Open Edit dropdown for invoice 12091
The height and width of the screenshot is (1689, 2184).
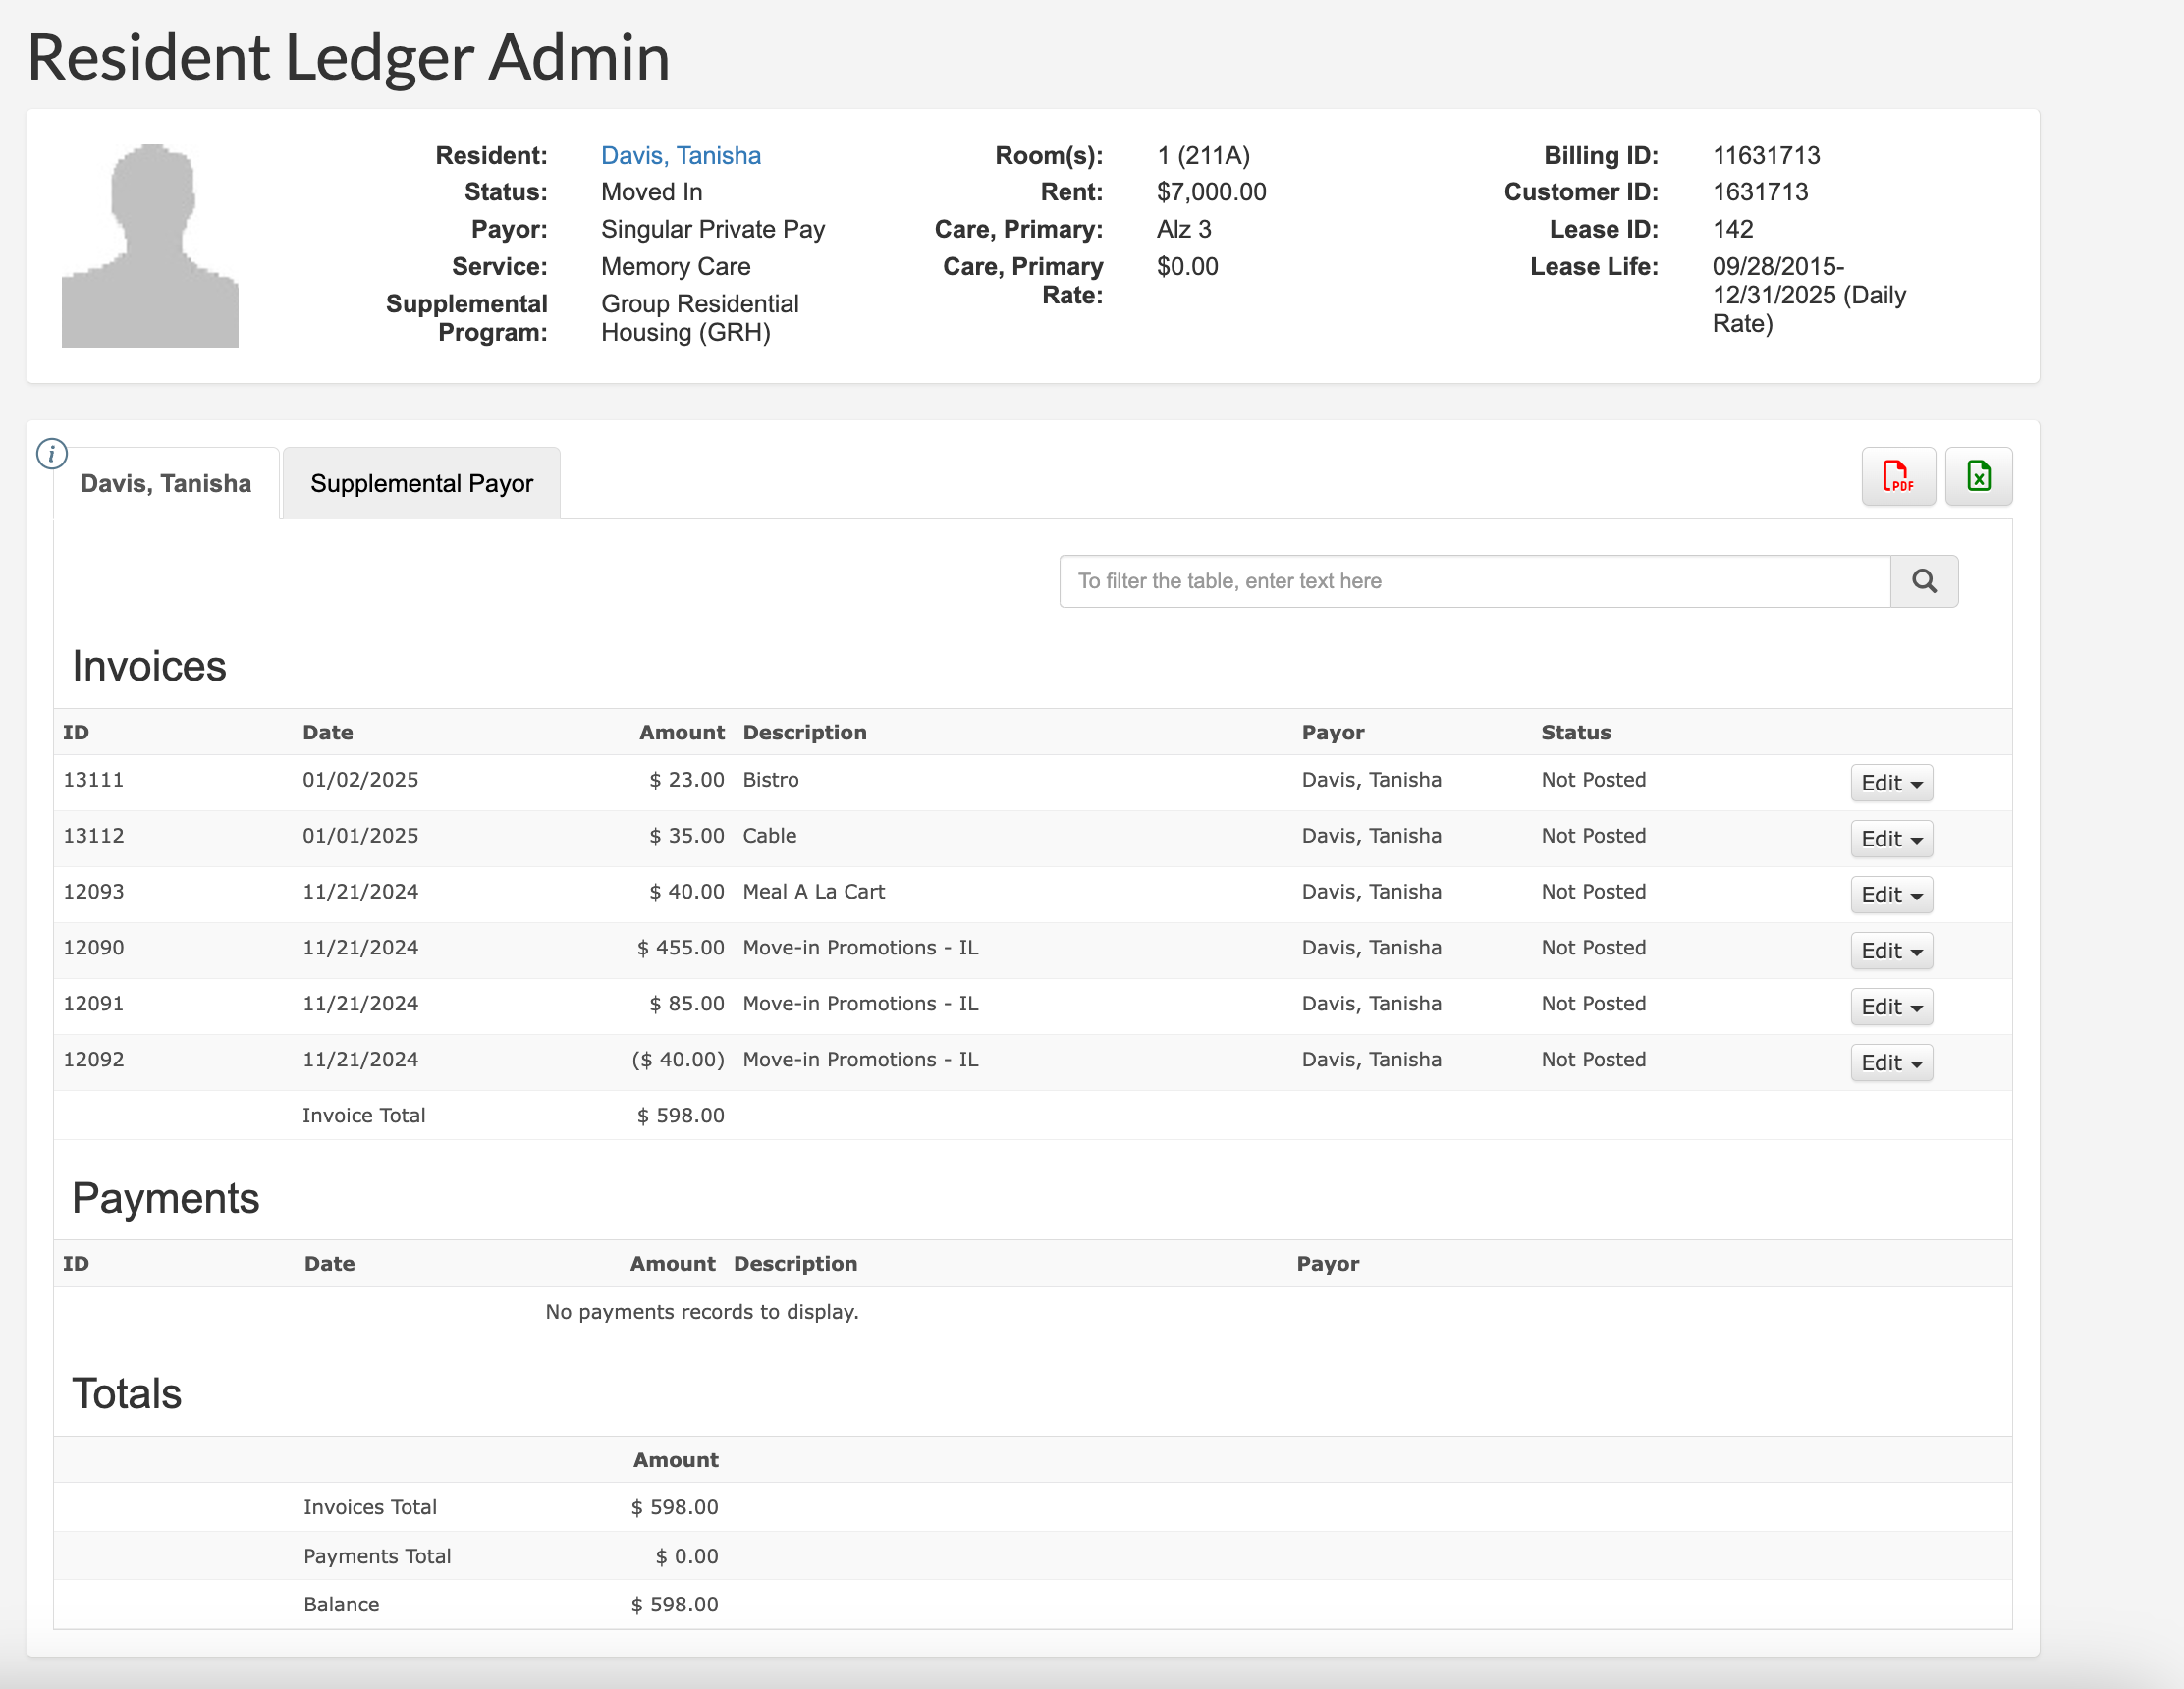(x=1890, y=1007)
